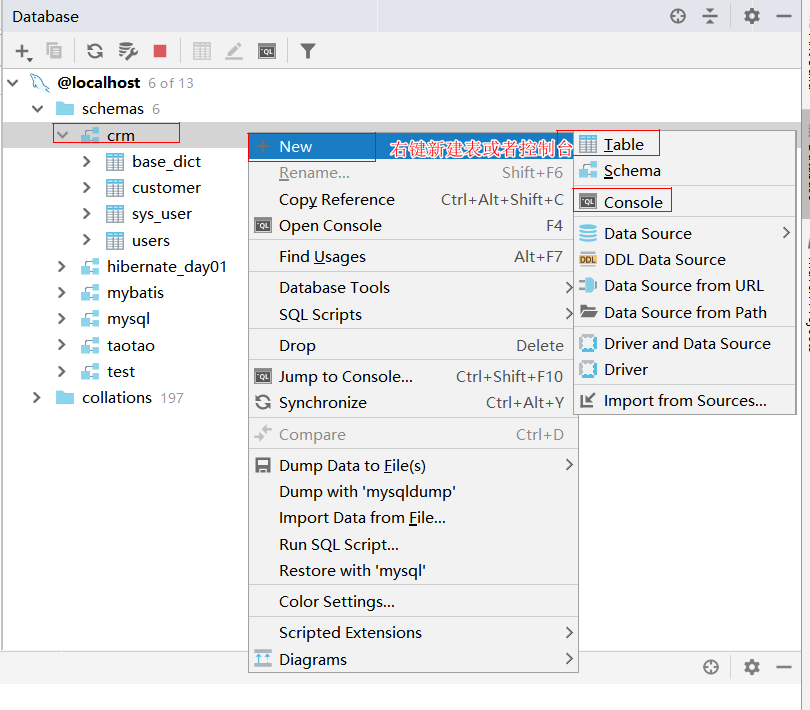Select Drop from the context menu

[x=413, y=346]
